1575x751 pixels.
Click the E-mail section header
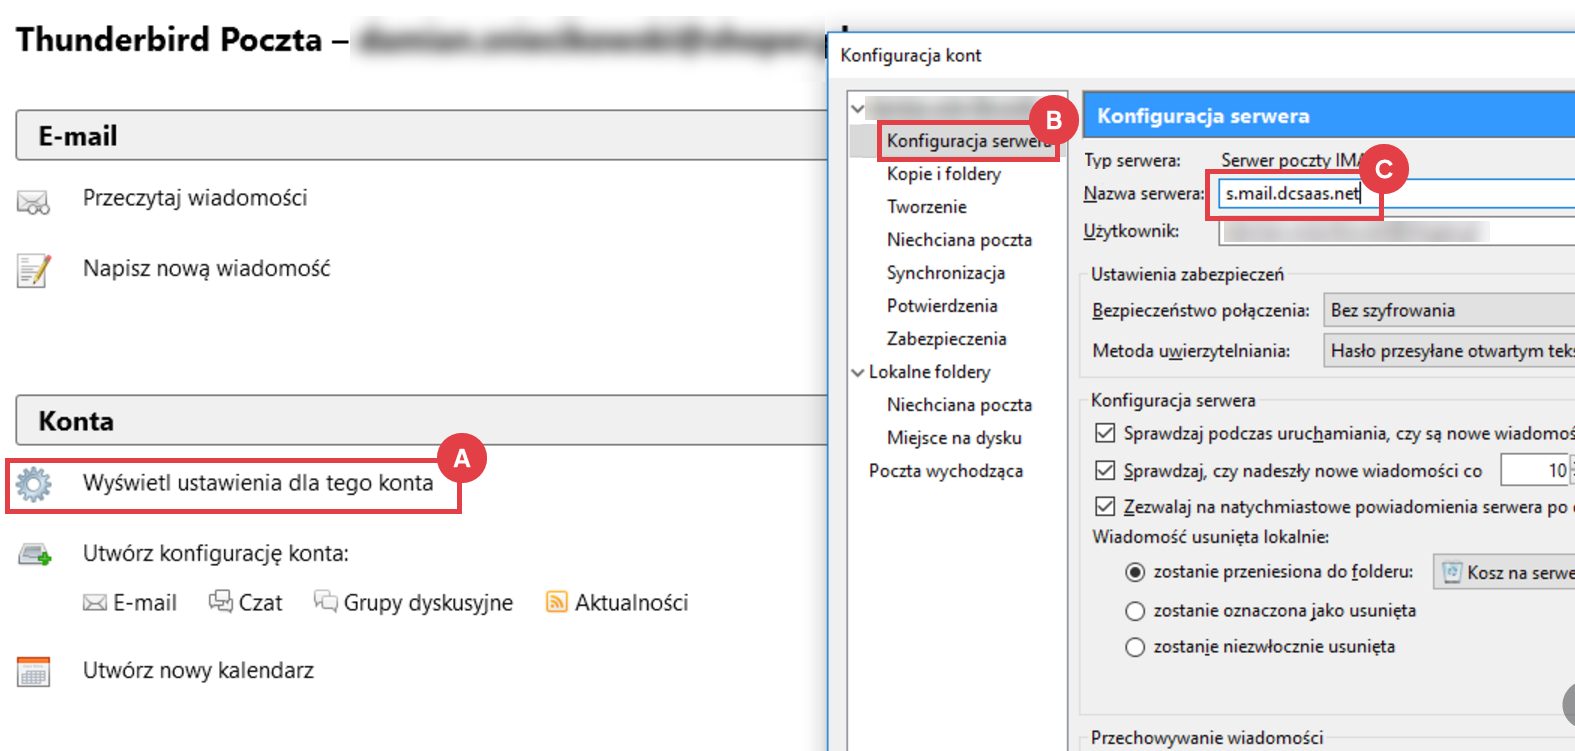point(422,135)
